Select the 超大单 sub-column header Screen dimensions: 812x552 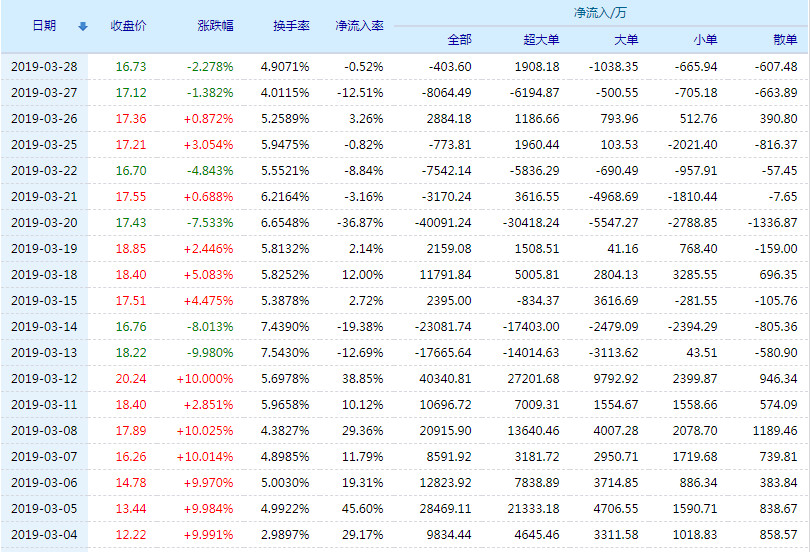pos(542,40)
